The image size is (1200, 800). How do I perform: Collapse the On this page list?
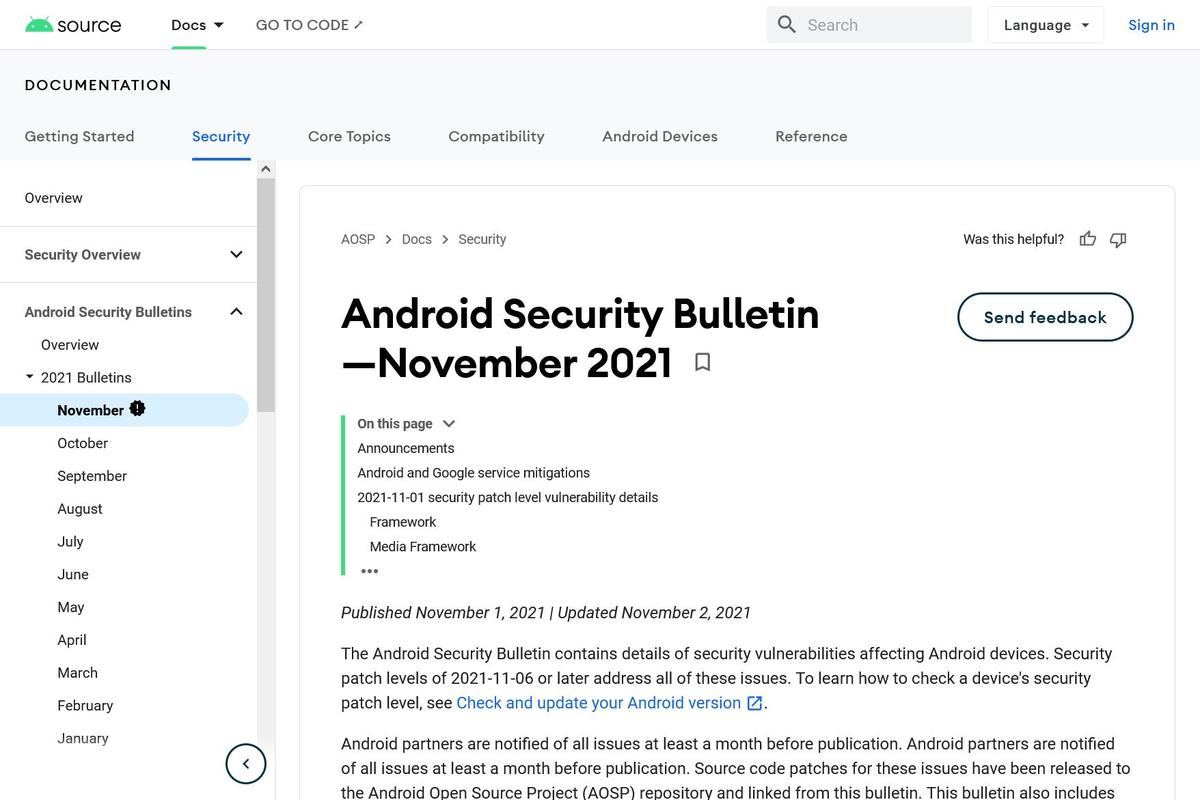point(449,424)
